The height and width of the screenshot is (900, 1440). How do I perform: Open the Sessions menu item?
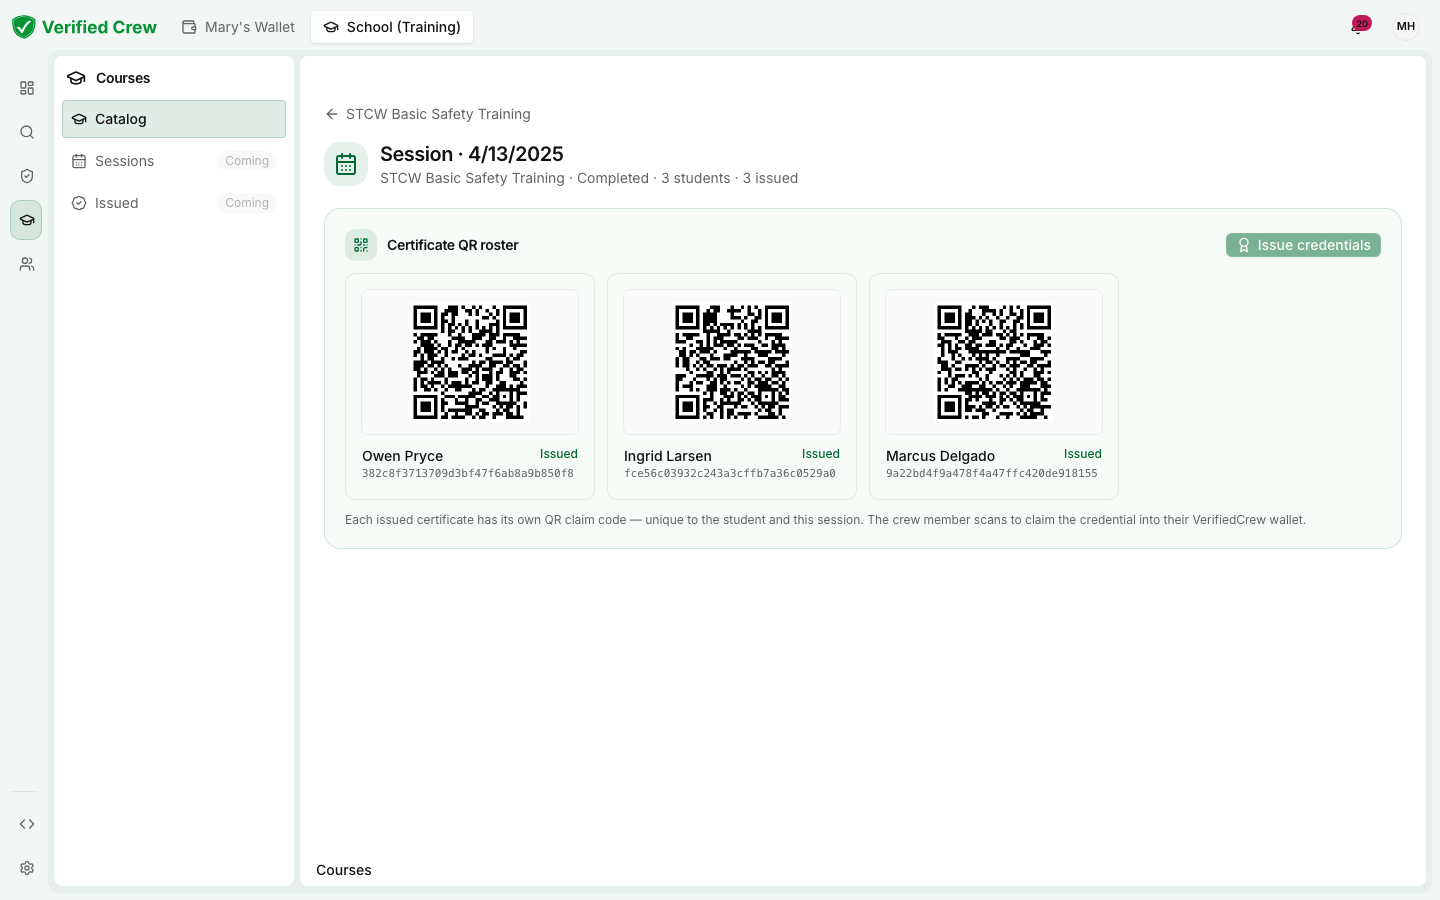(x=174, y=161)
